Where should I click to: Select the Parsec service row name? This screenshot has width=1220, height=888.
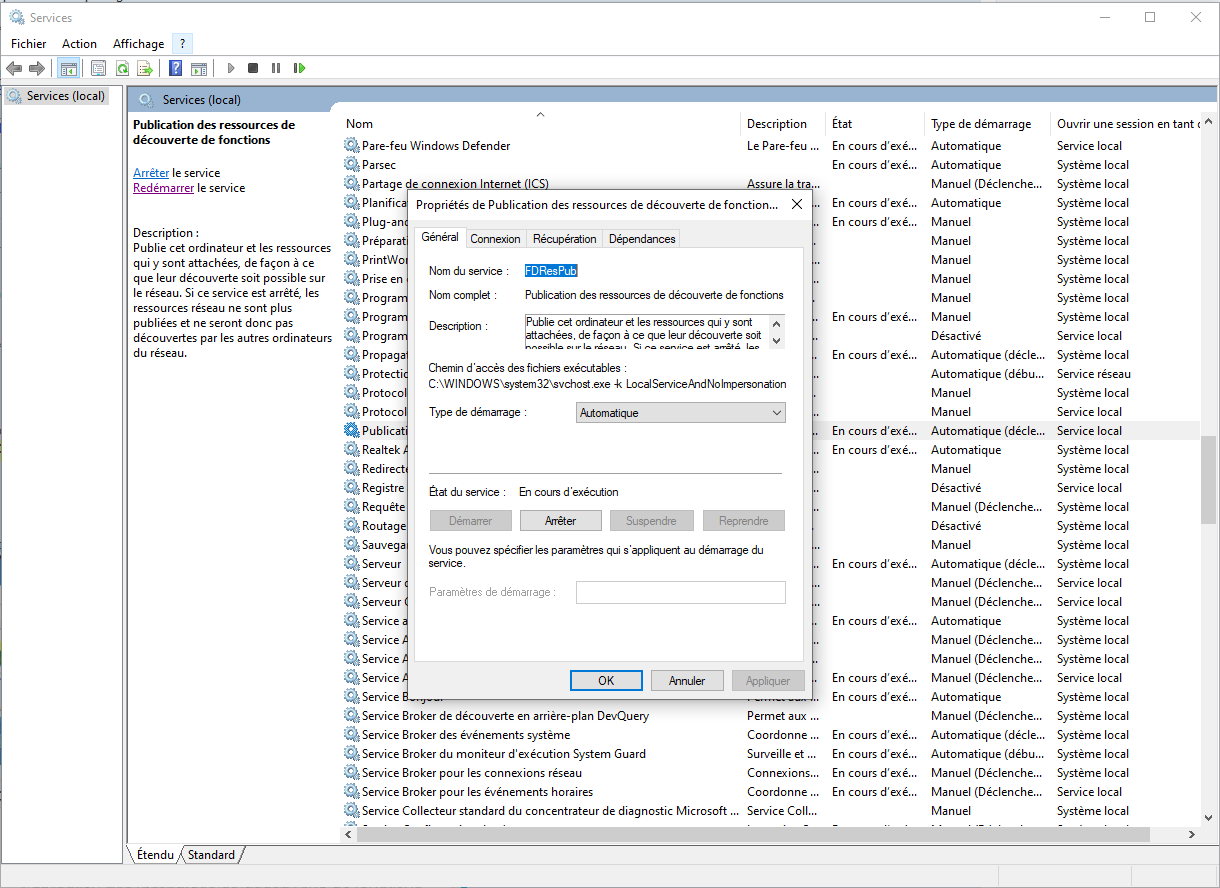[379, 165]
